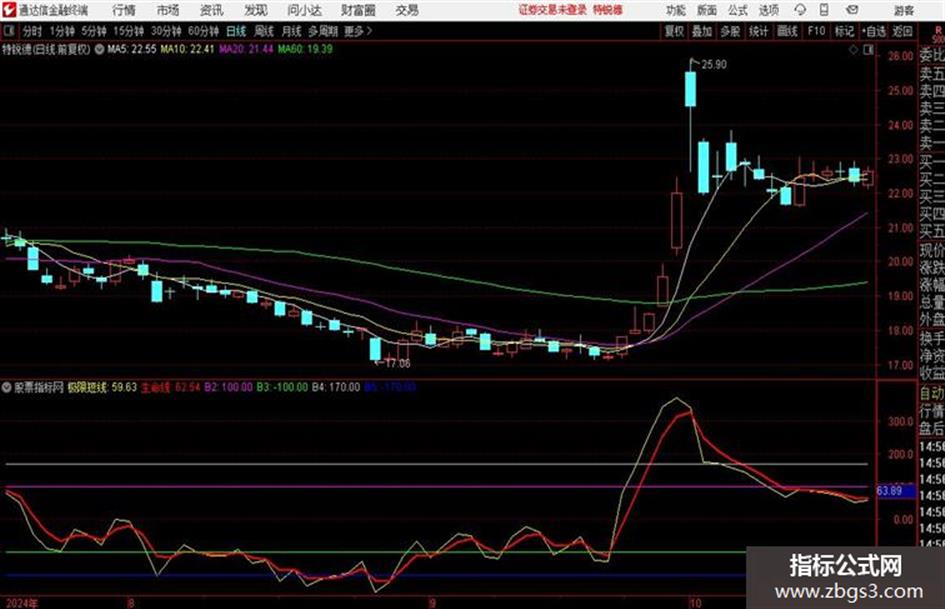Click the 17.06 low price label
The image size is (945, 609).
point(398,364)
